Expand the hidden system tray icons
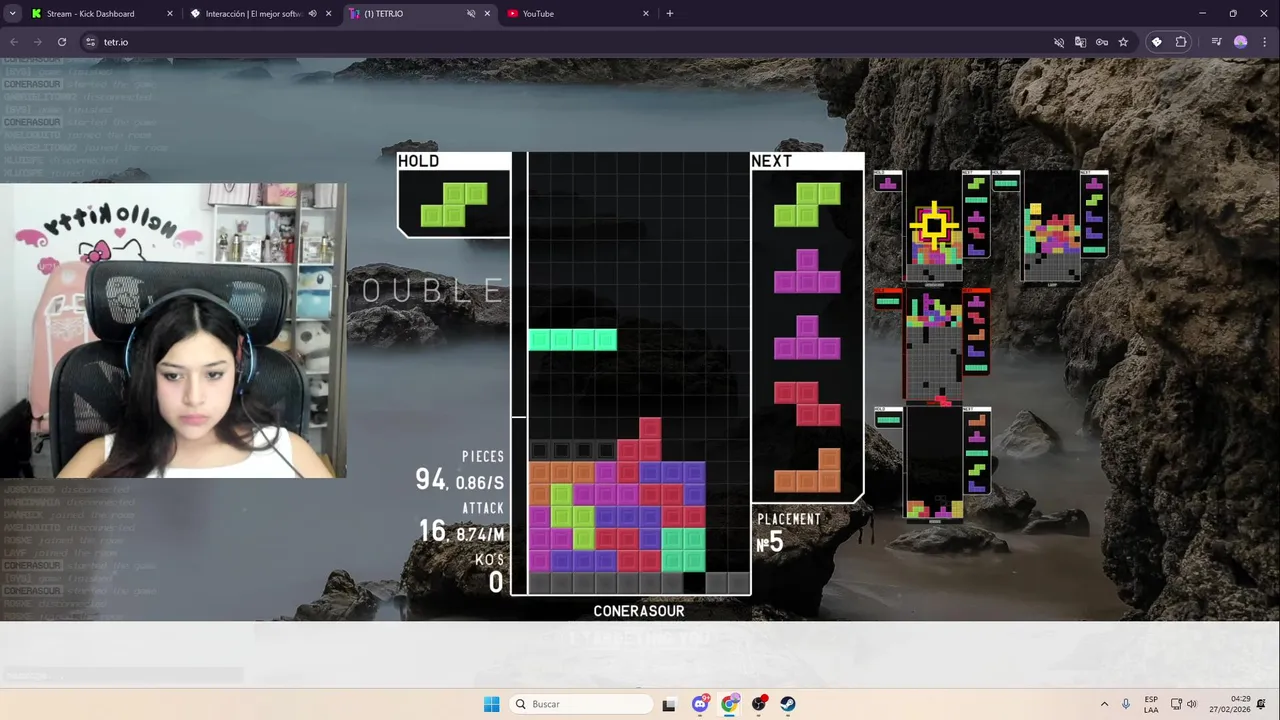 click(x=1104, y=704)
